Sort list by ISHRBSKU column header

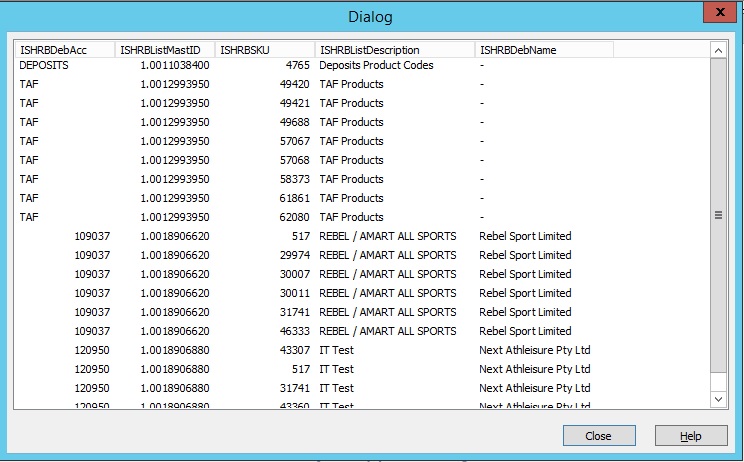265,49
